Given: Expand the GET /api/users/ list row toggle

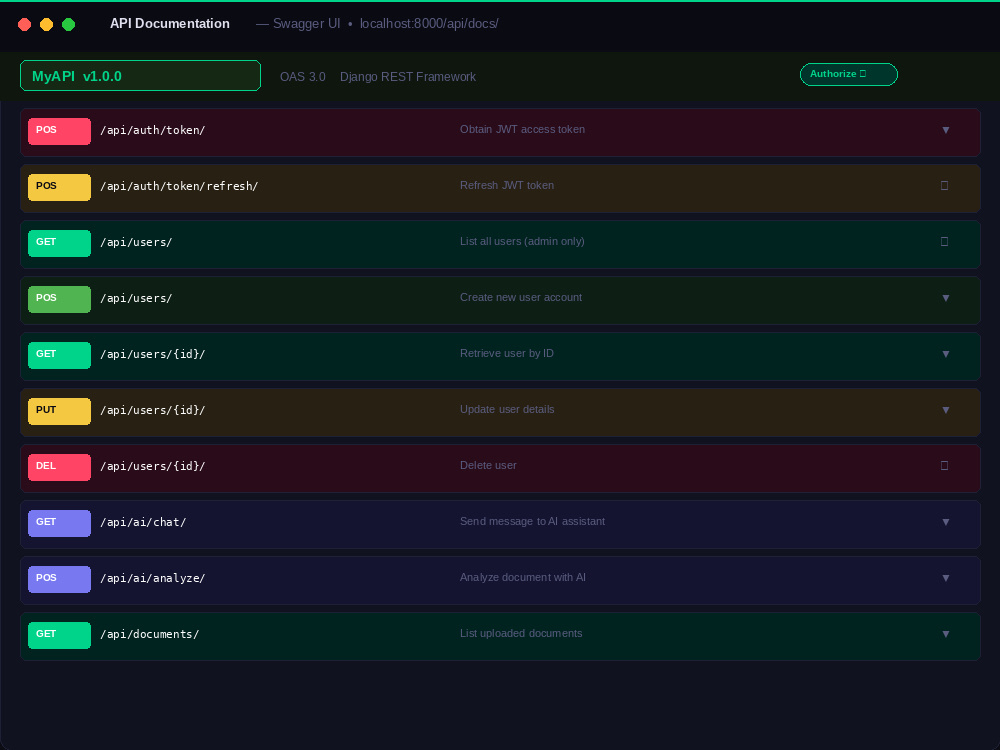Looking at the screenshot, I should [x=945, y=242].
